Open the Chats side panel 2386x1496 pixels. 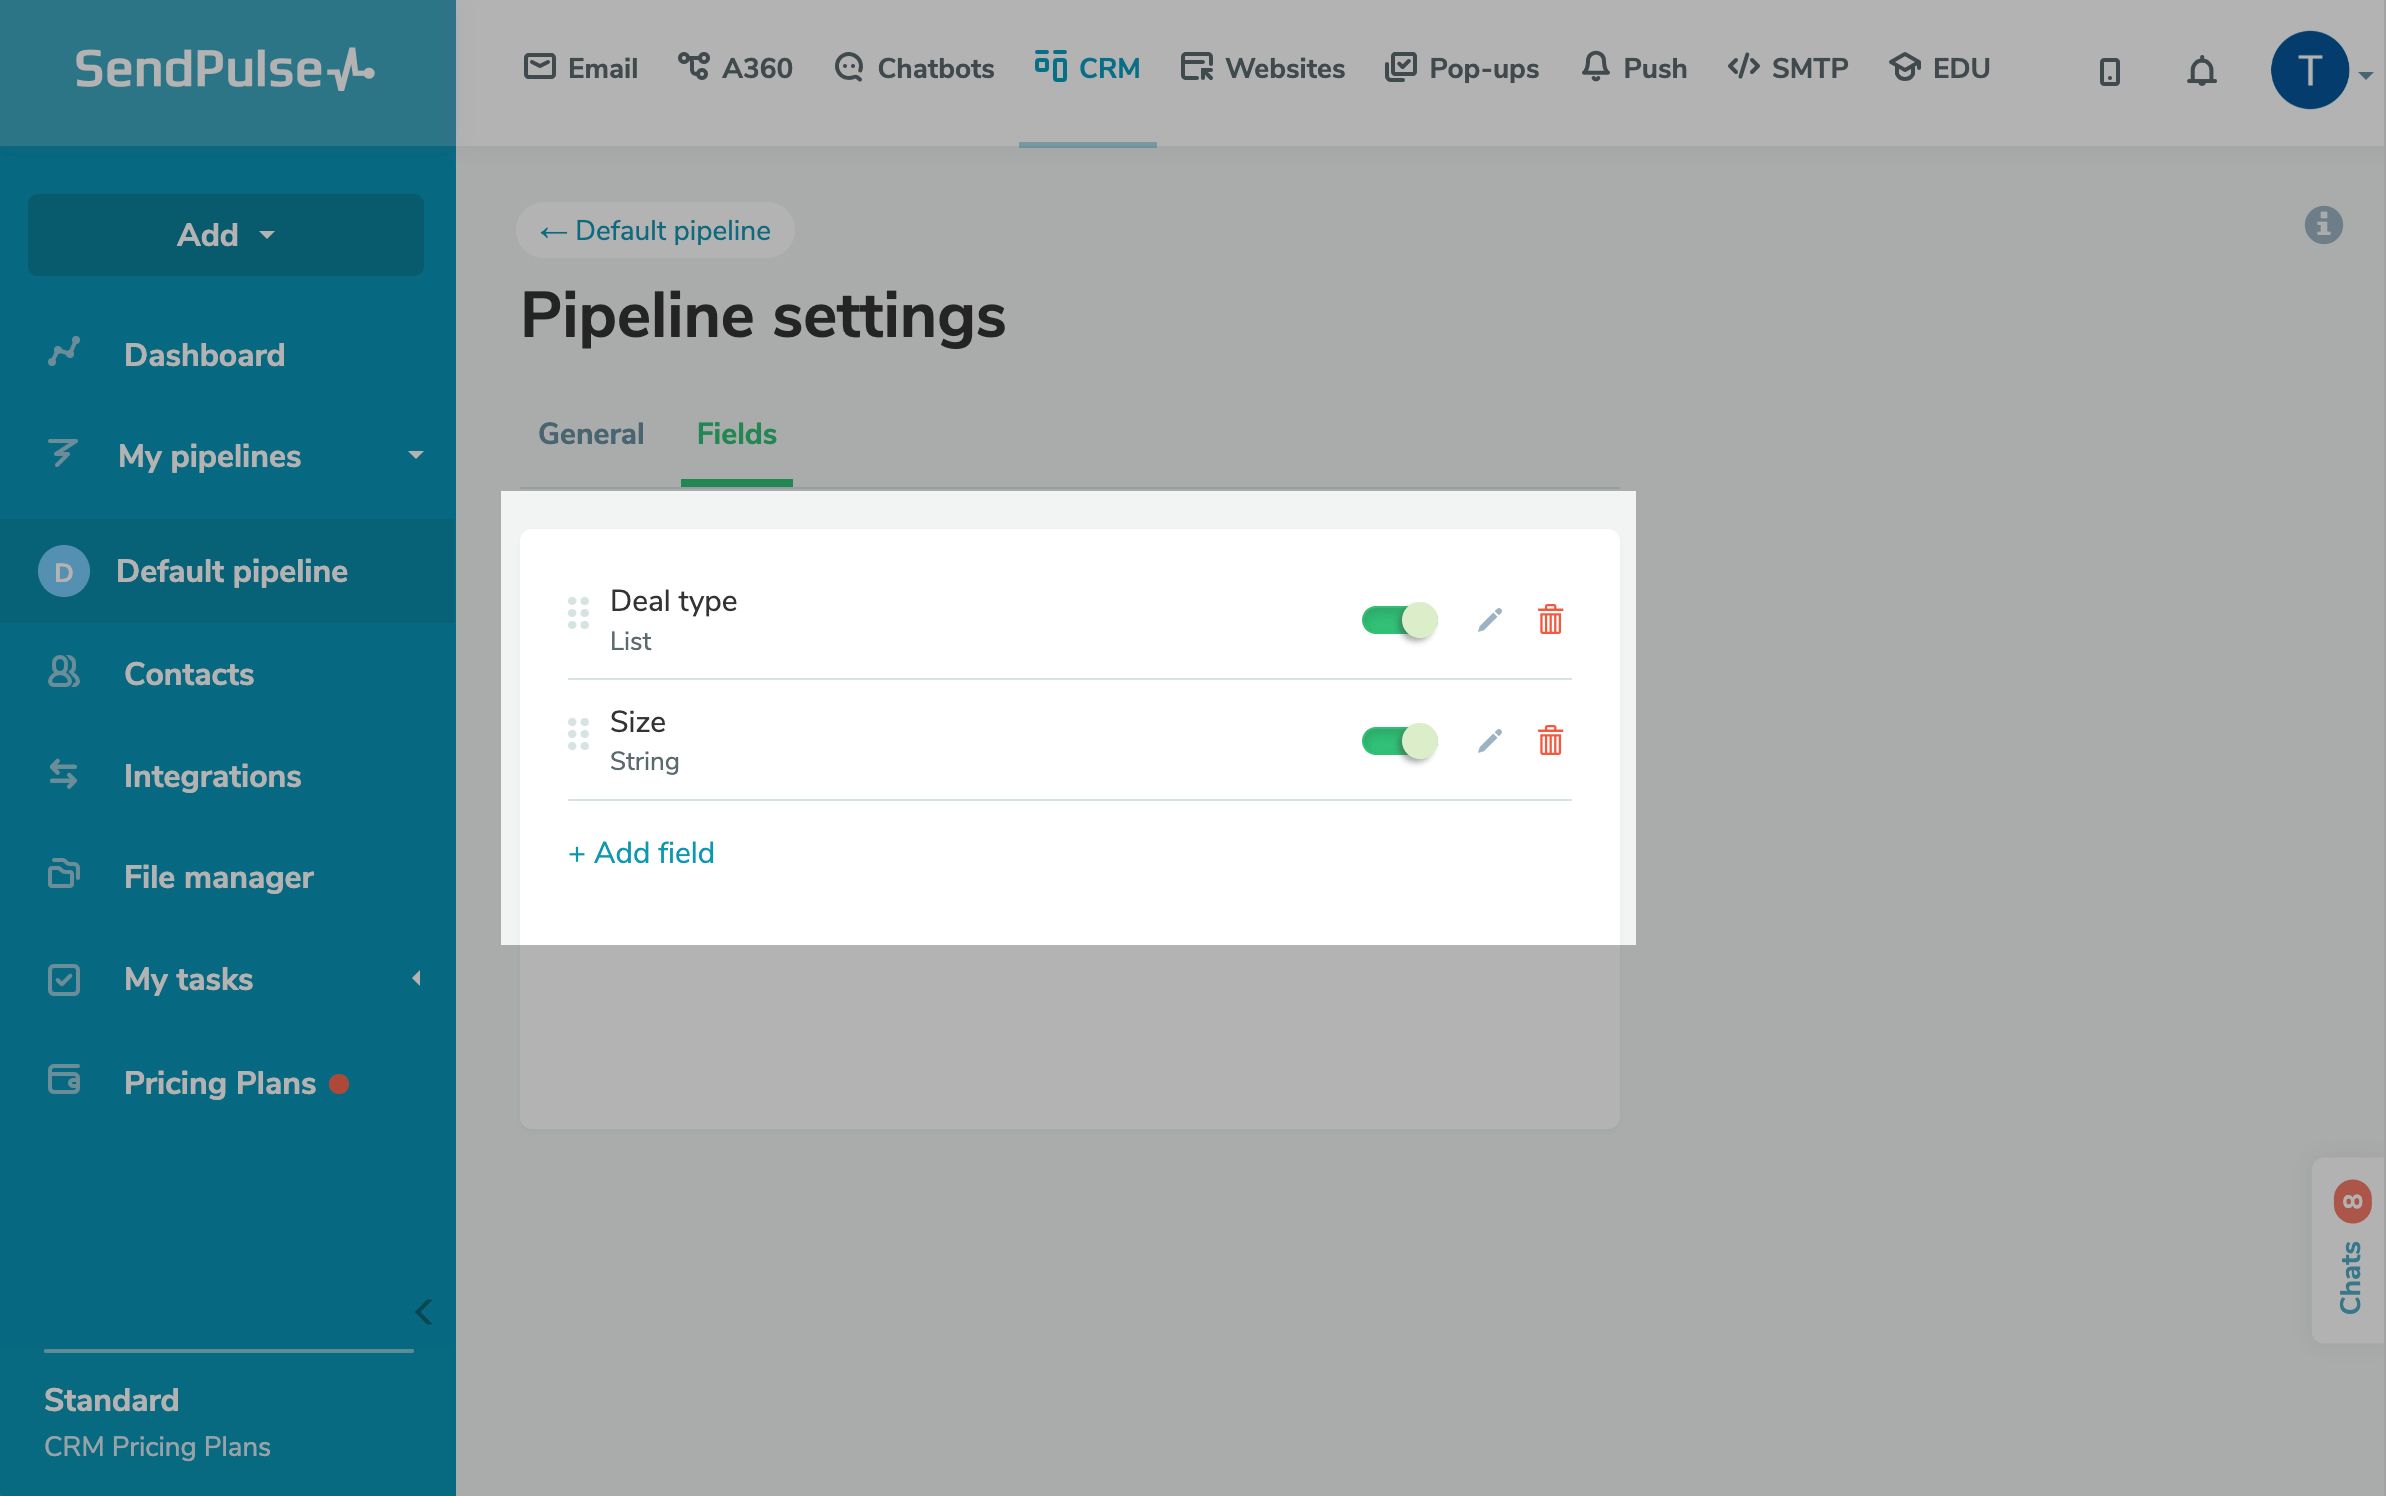click(2349, 1250)
